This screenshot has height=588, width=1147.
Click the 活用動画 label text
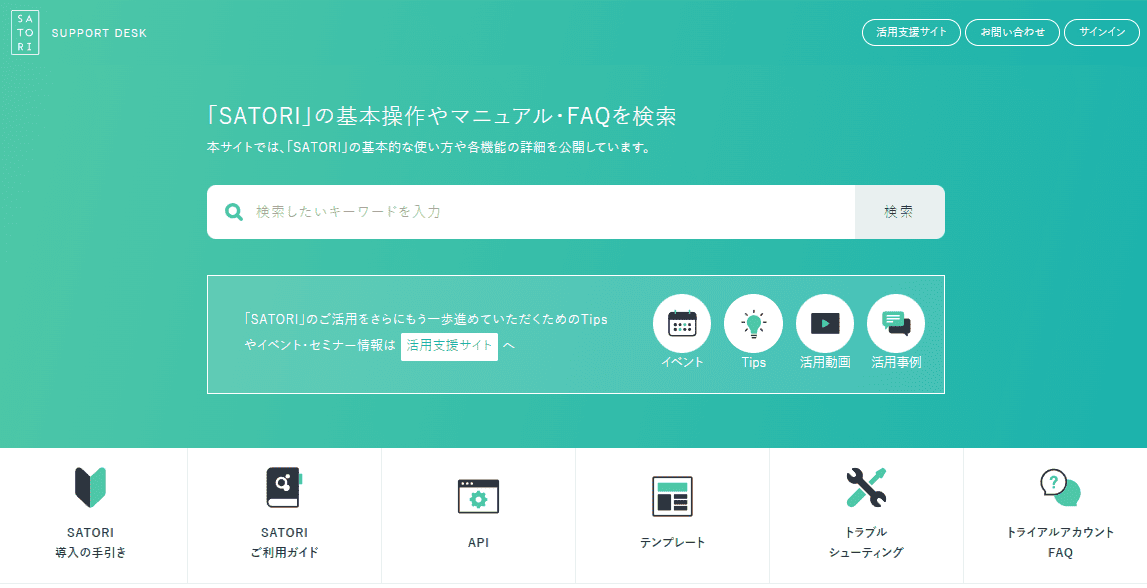click(824, 362)
